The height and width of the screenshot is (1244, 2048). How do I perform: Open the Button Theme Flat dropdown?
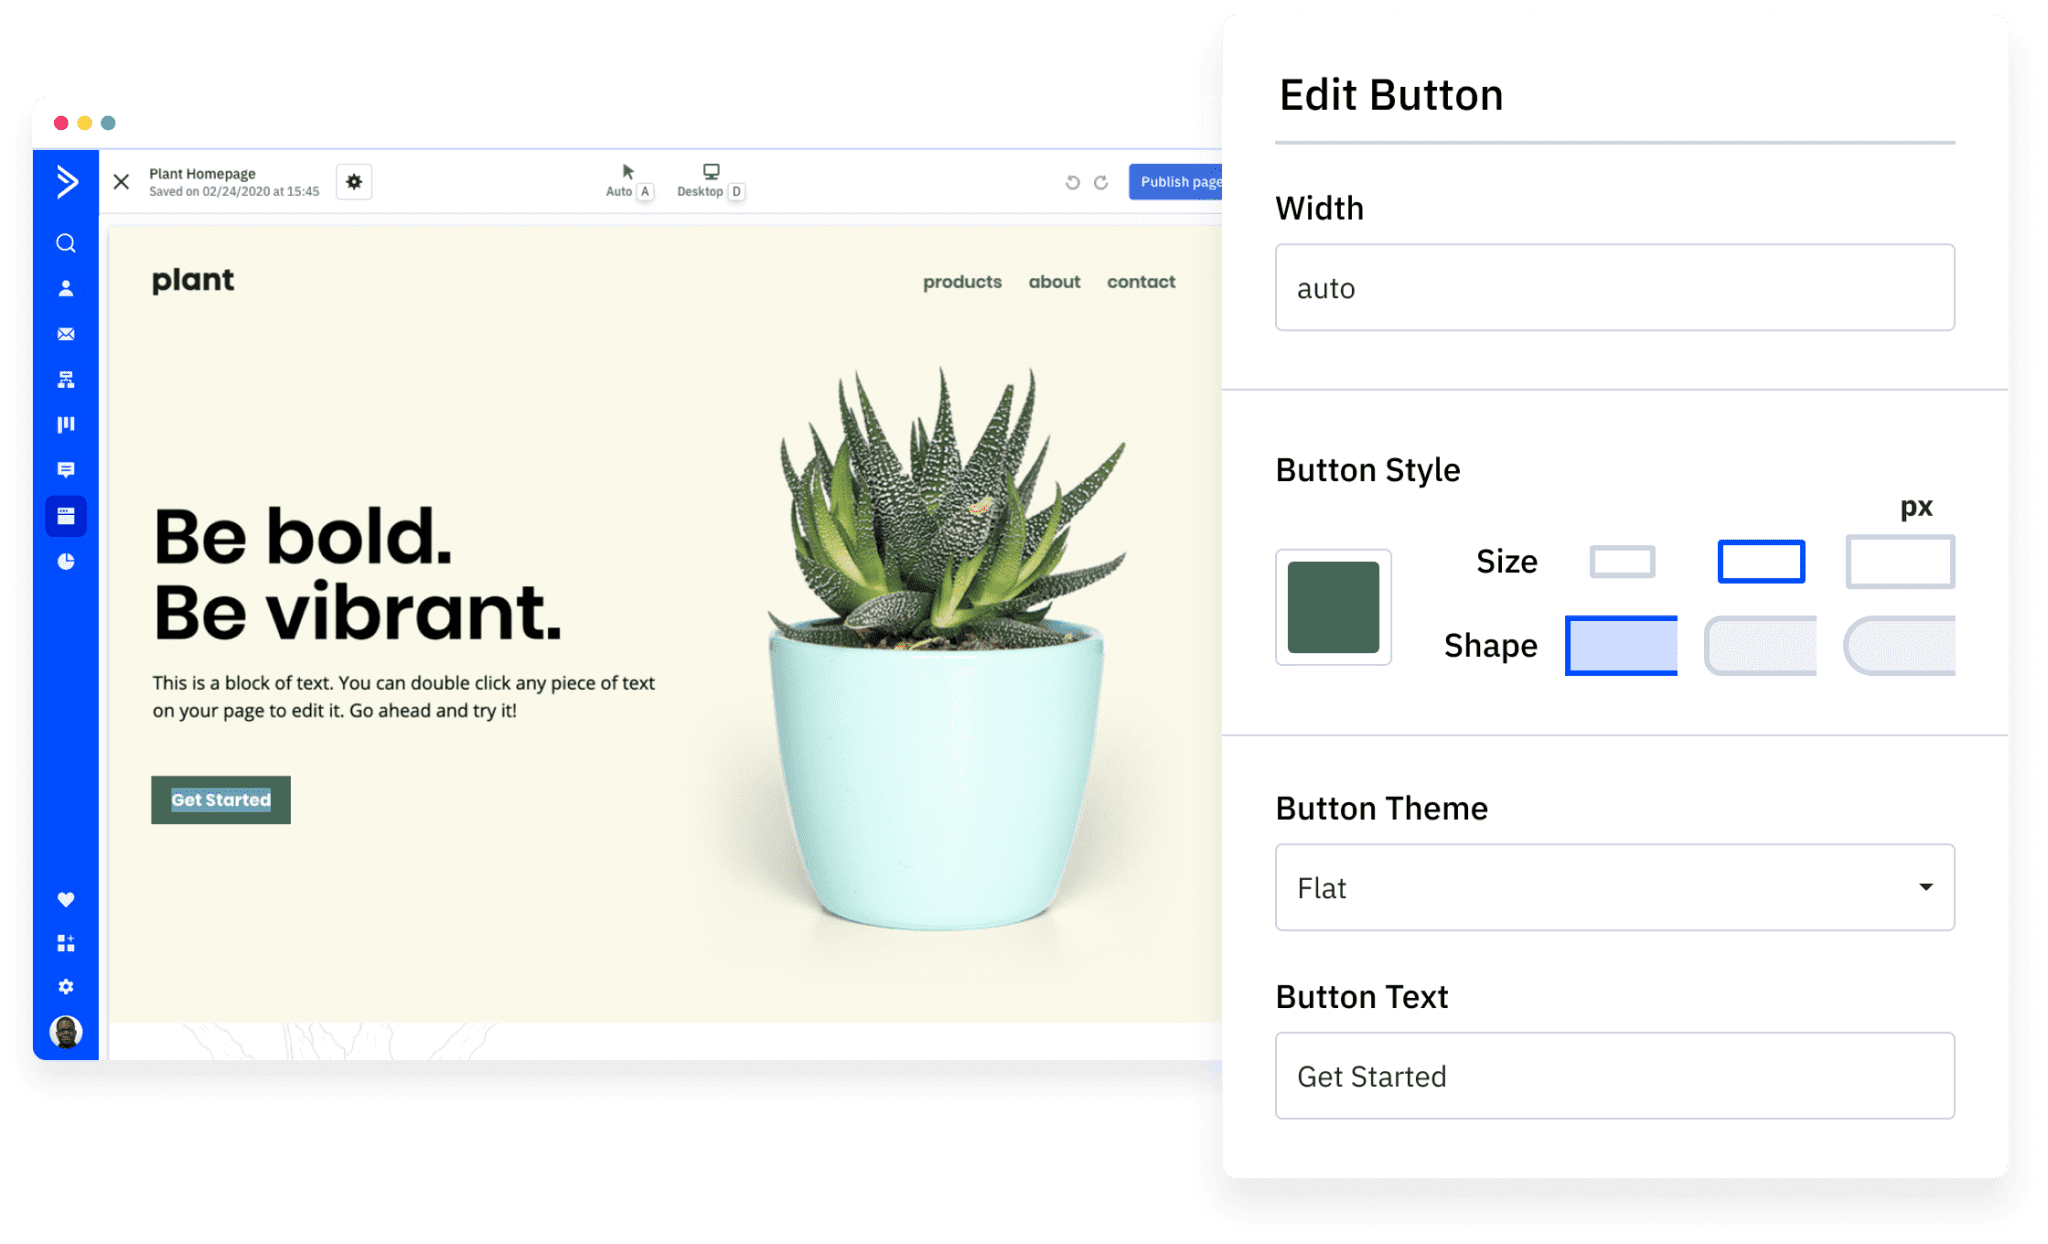point(1615,888)
